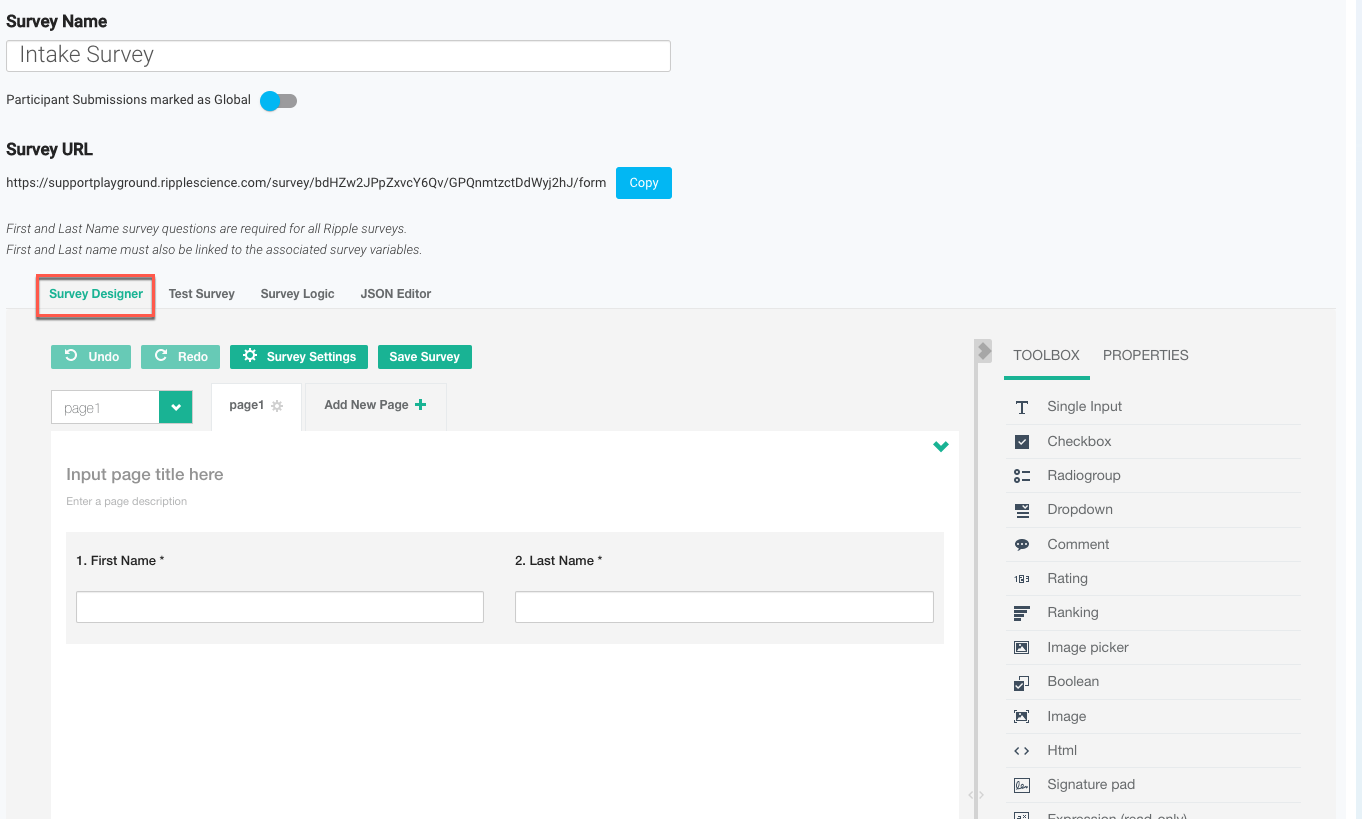The height and width of the screenshot is (819, 1362).
Task: Save the survey
Action: (424, 356)
